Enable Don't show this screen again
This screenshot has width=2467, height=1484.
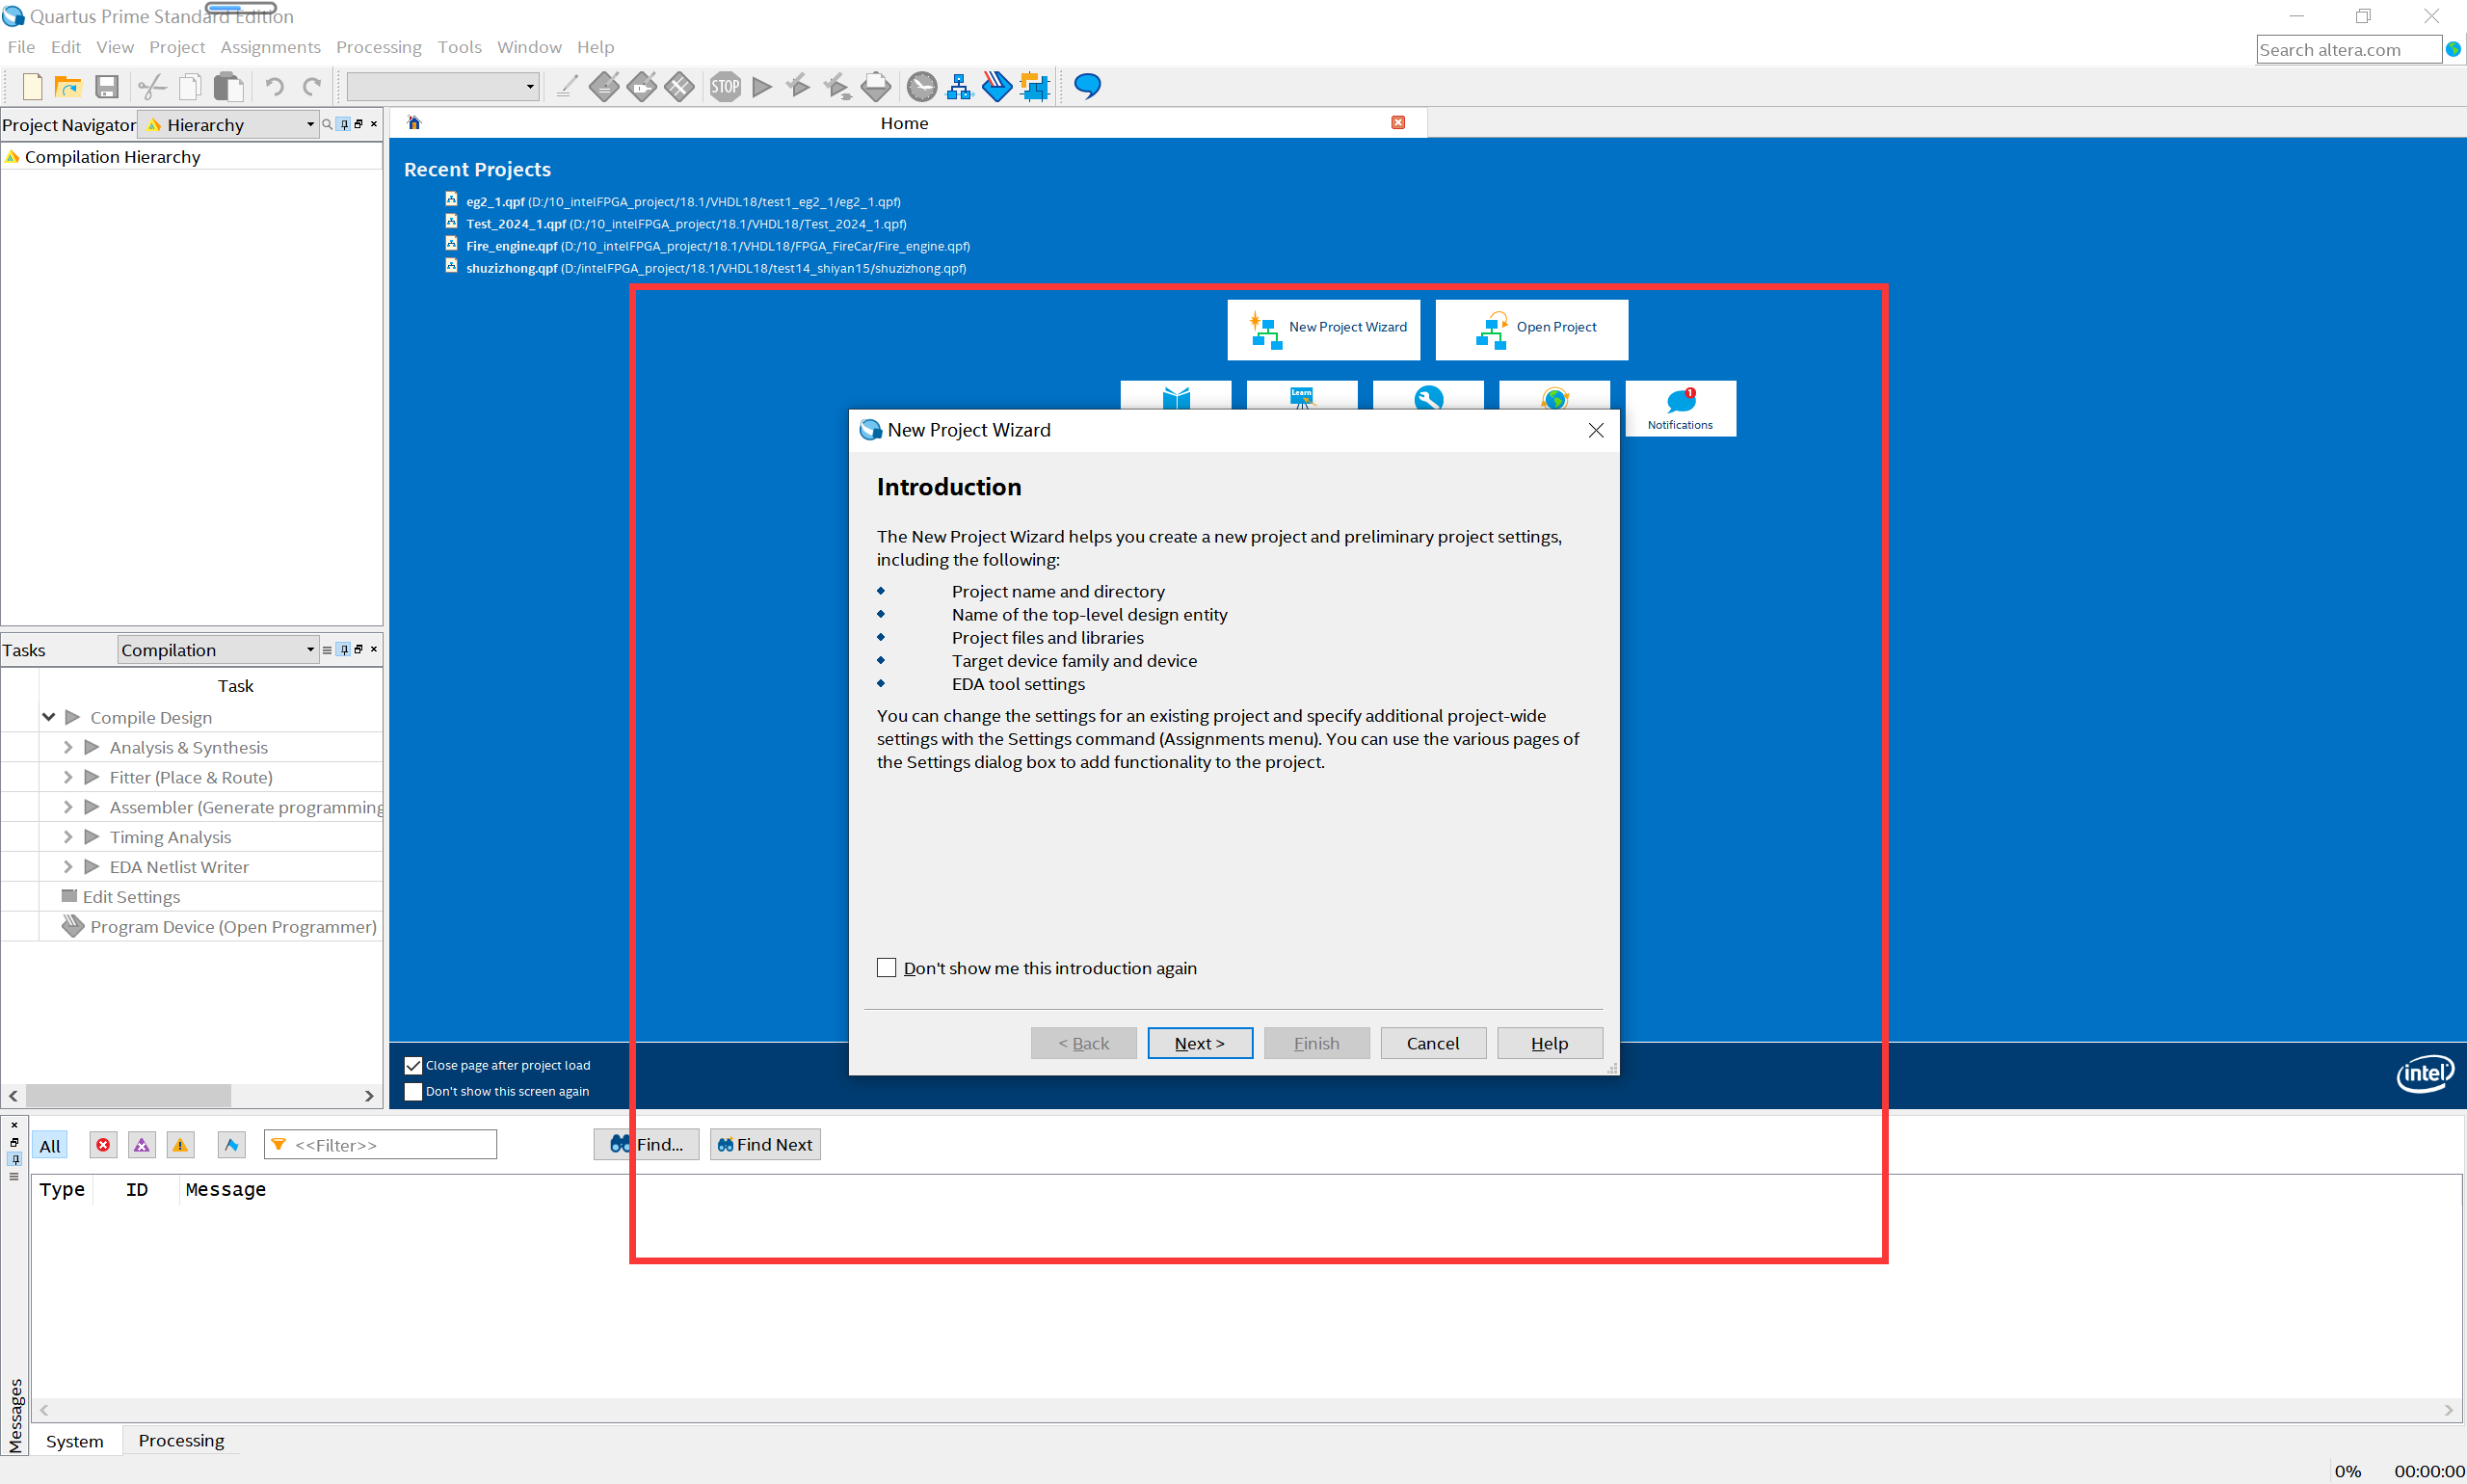point(413,1091)
